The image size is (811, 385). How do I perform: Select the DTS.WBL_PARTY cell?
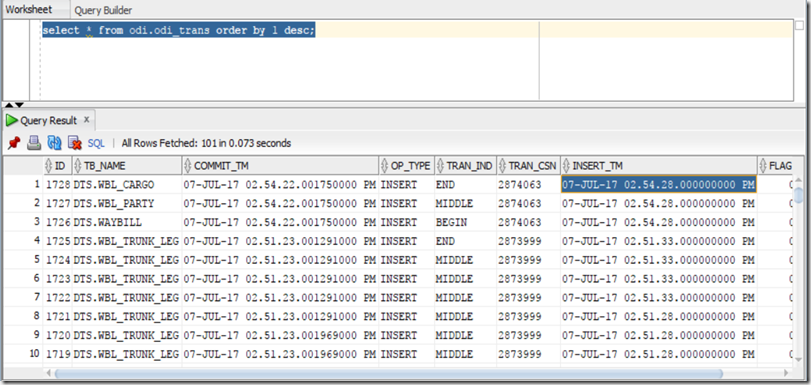[x=127, y=203]
